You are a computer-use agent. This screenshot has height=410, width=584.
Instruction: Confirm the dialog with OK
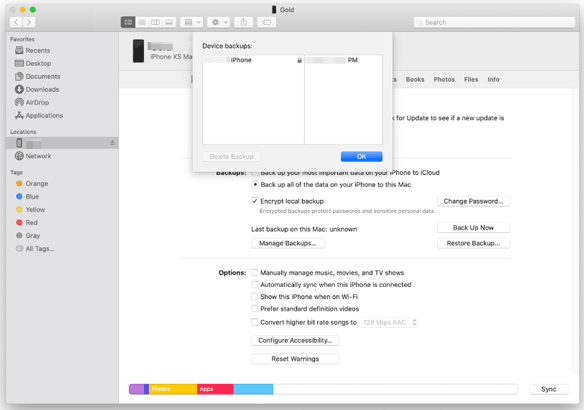click(x=361, y=157)
